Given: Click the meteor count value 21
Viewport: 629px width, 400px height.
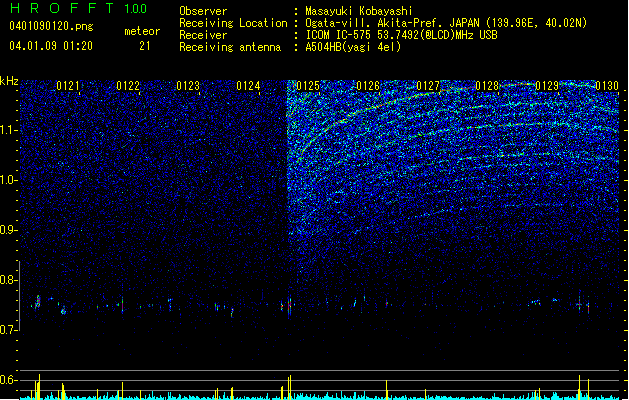Looking at the screenshot, I should pos(145,46).
